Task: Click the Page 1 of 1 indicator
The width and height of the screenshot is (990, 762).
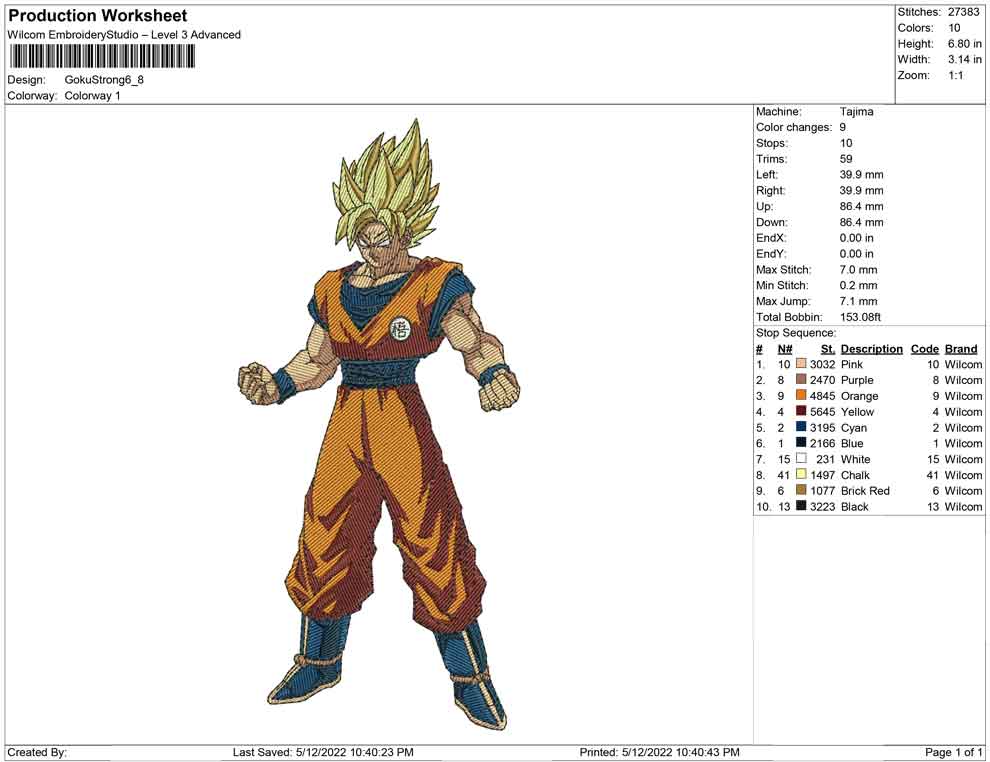Action: (954, 752)
